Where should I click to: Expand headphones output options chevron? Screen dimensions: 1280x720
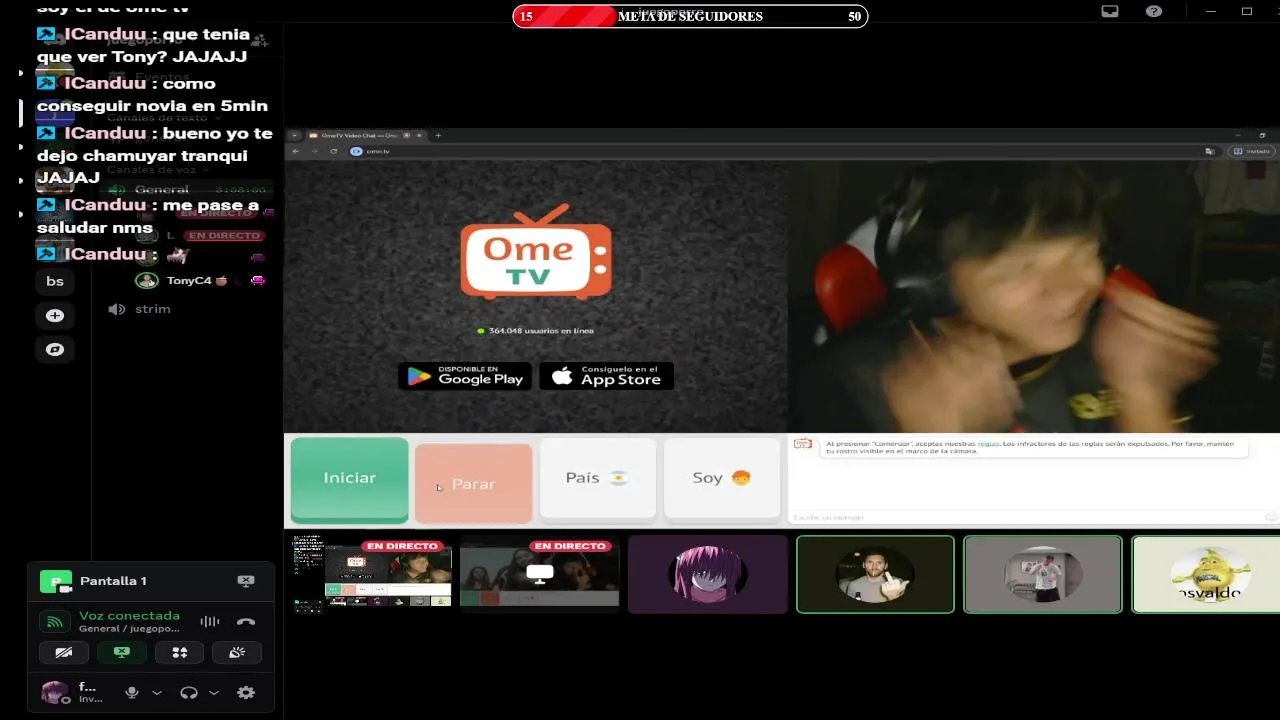(x=213, y=692)
